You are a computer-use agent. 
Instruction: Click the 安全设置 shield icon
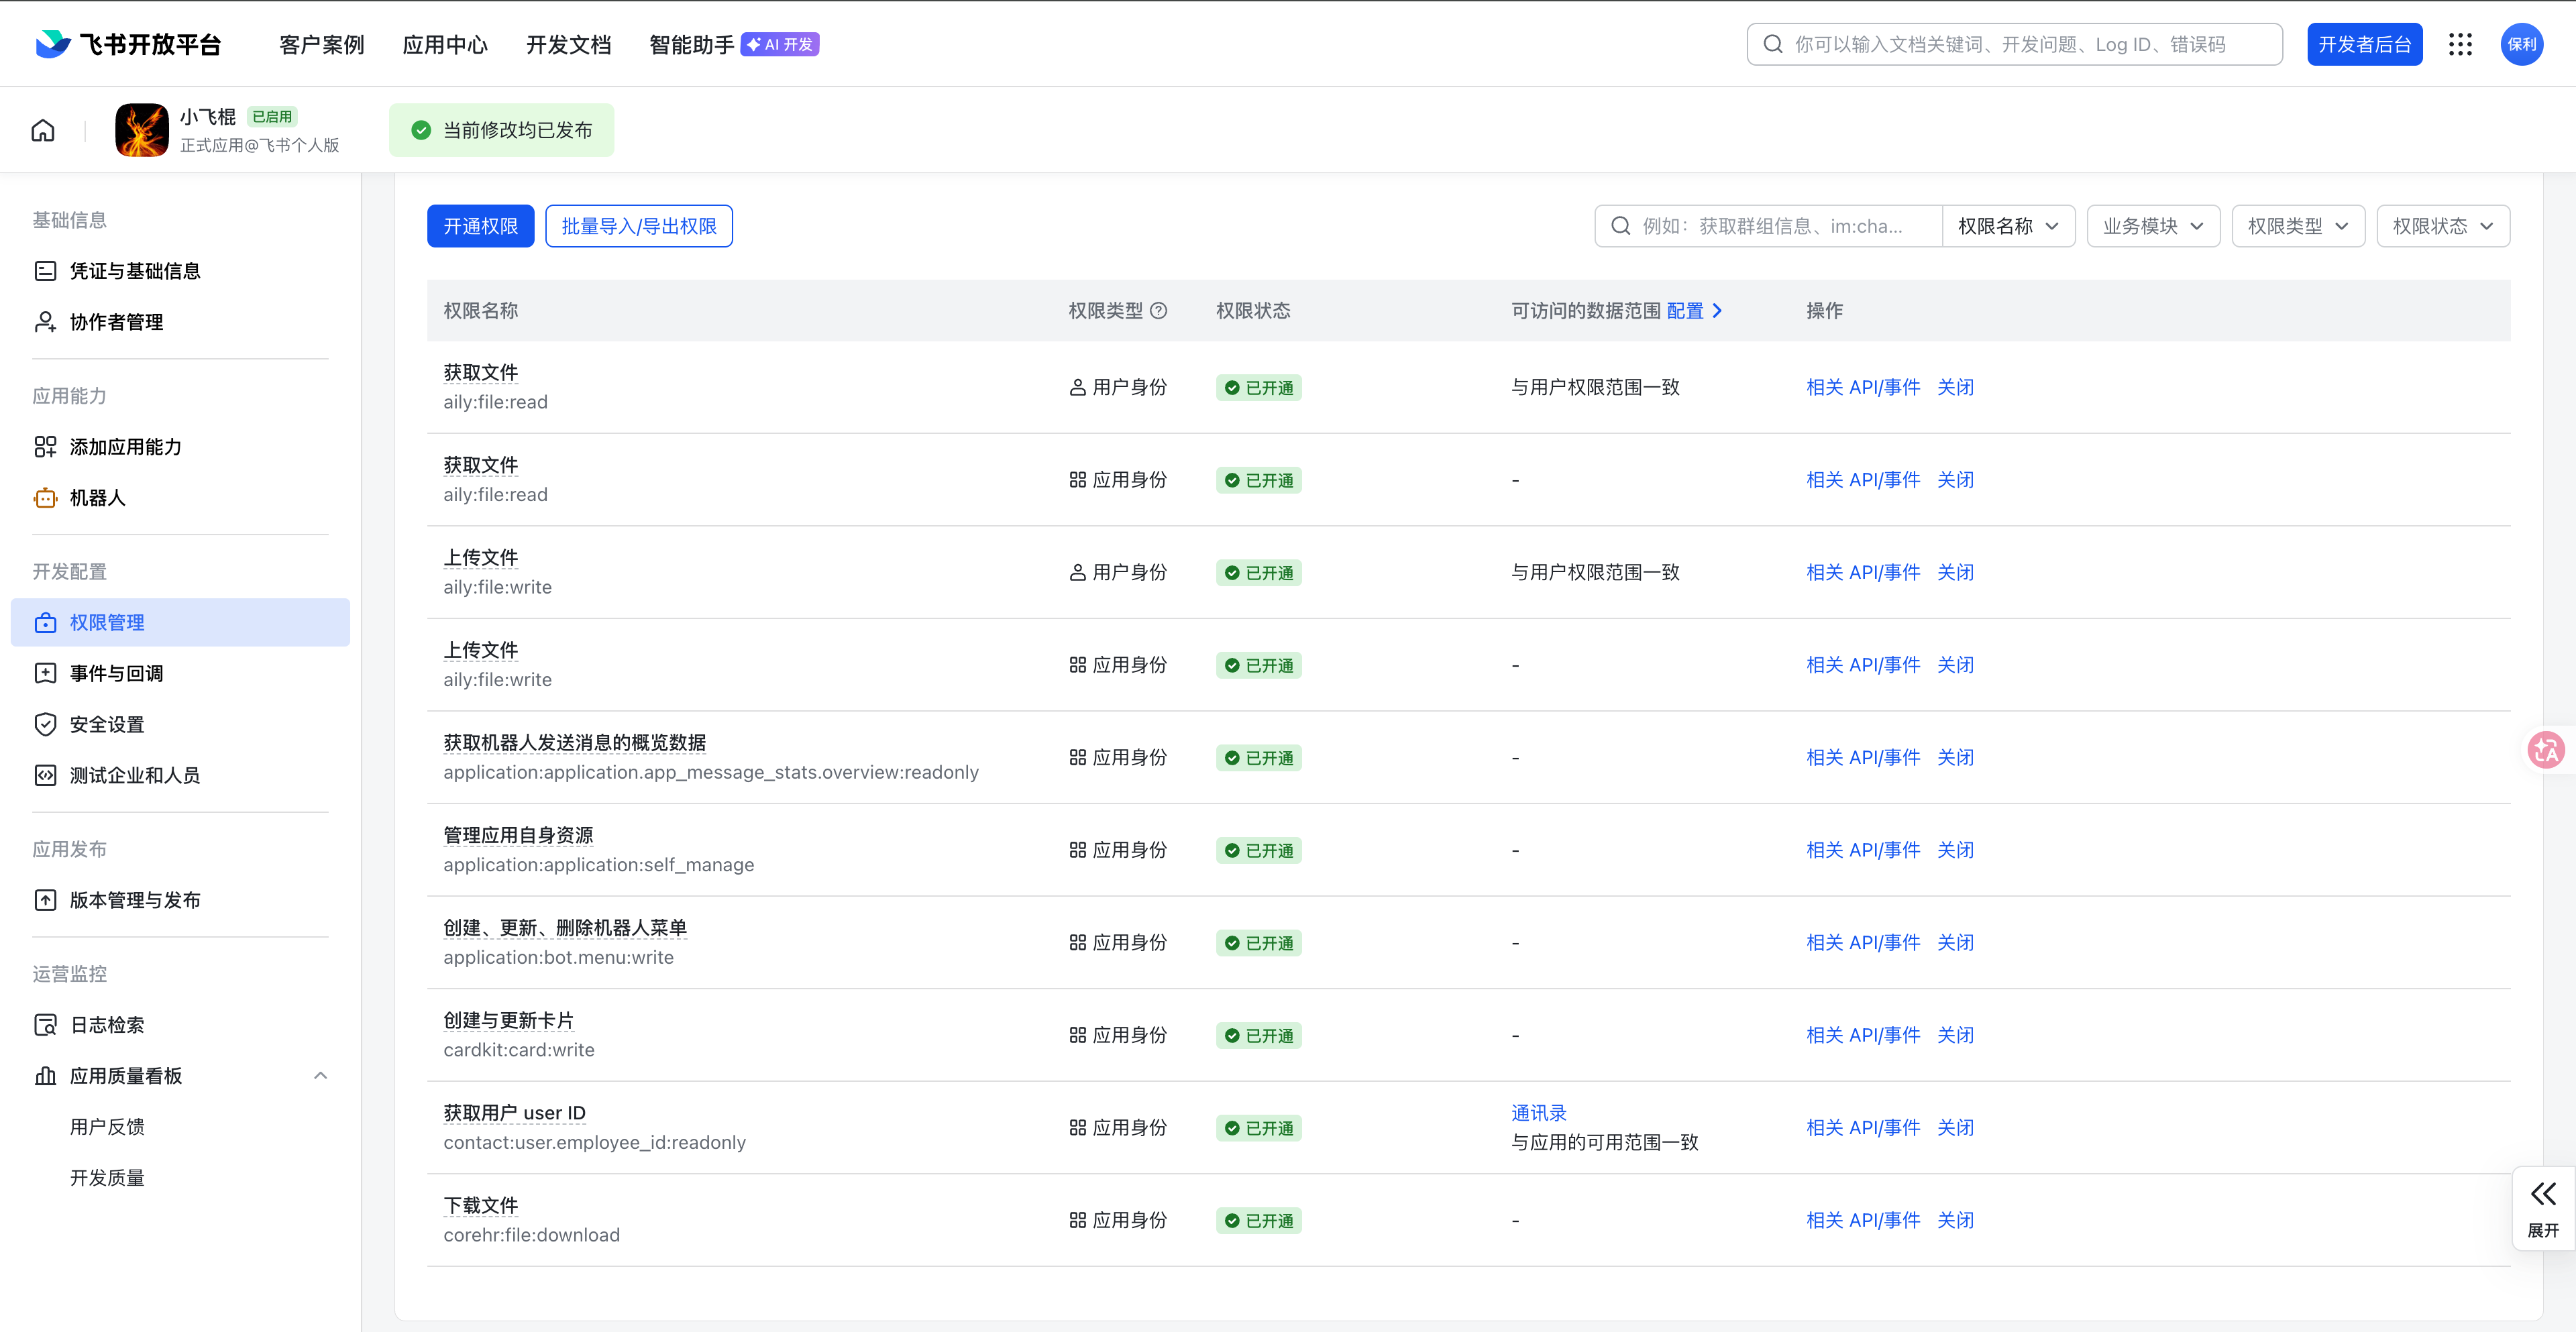pos(45,724)
